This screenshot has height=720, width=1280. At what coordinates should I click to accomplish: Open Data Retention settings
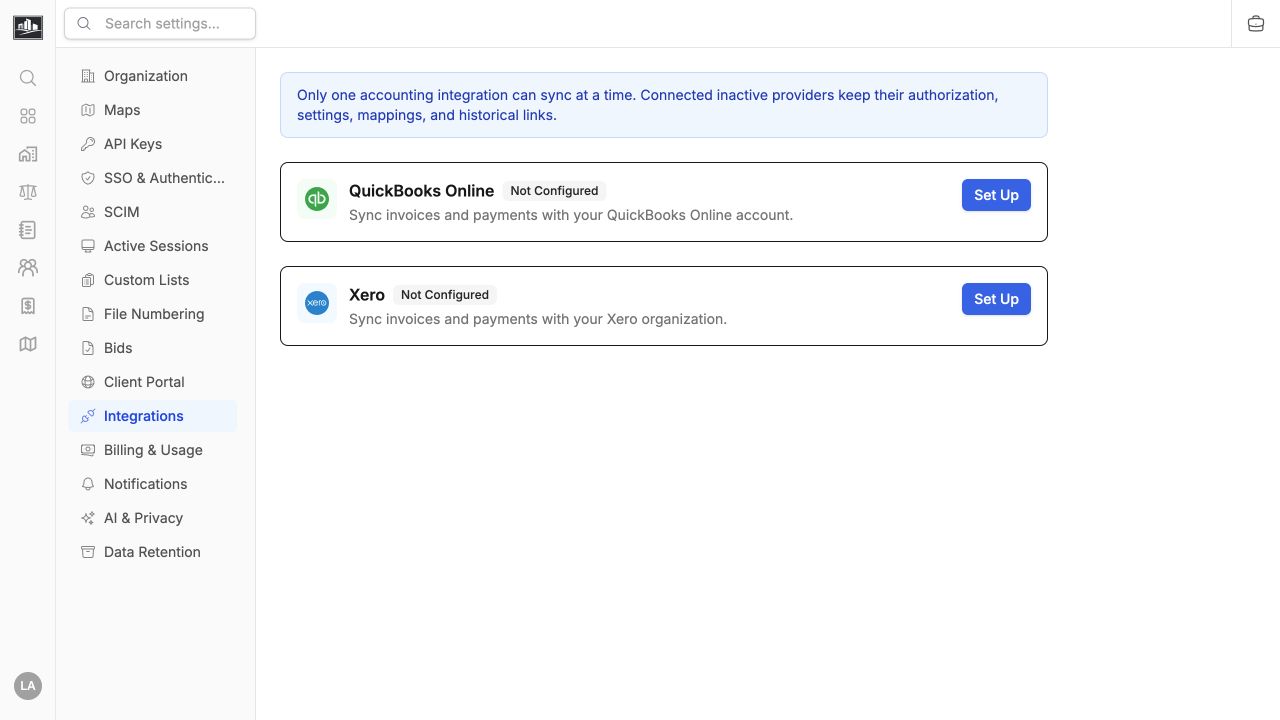click(153, 552)
